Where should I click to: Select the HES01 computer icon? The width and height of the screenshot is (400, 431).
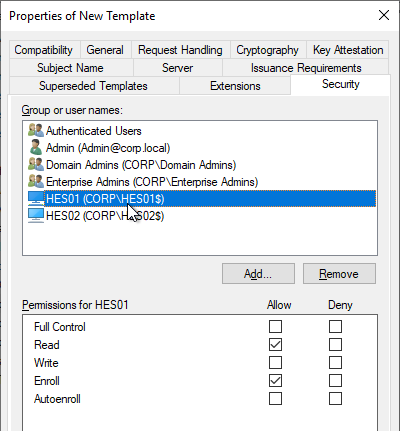36,198
